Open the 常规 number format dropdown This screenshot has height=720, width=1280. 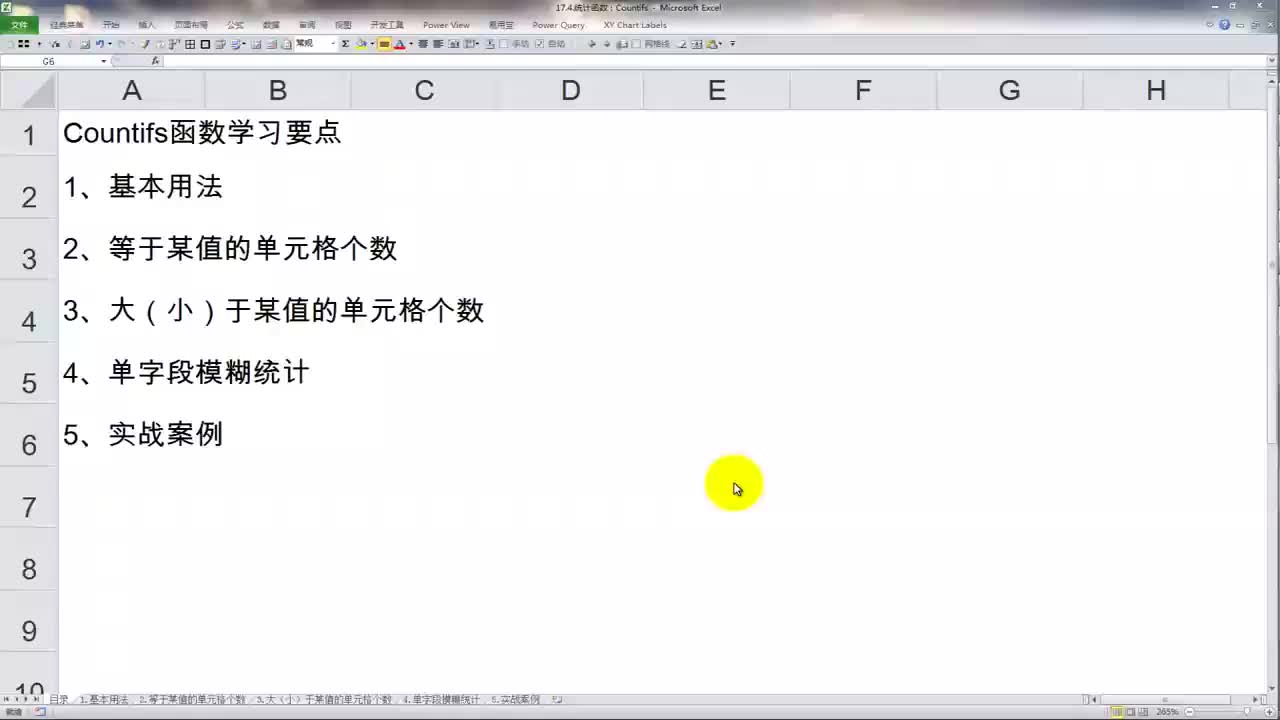pos(333,44)
